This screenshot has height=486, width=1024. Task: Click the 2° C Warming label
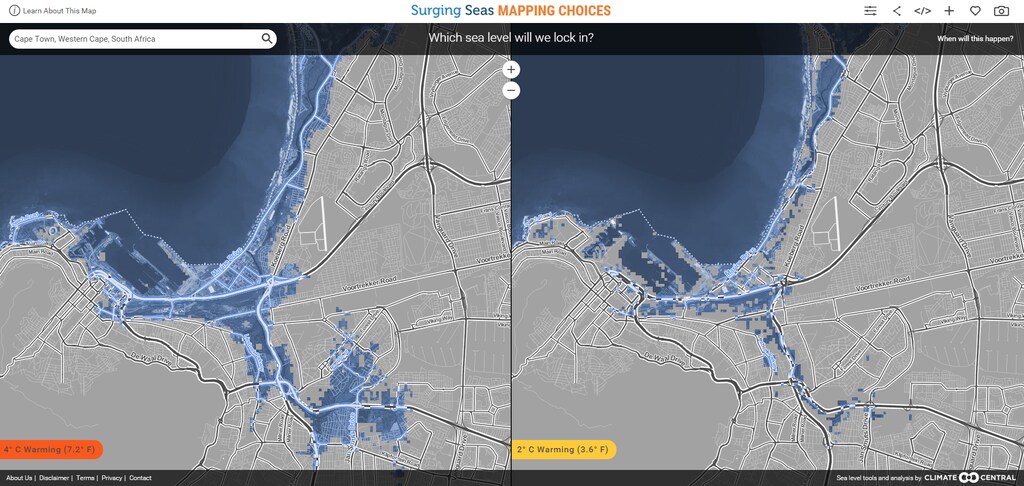click(563, 449)
